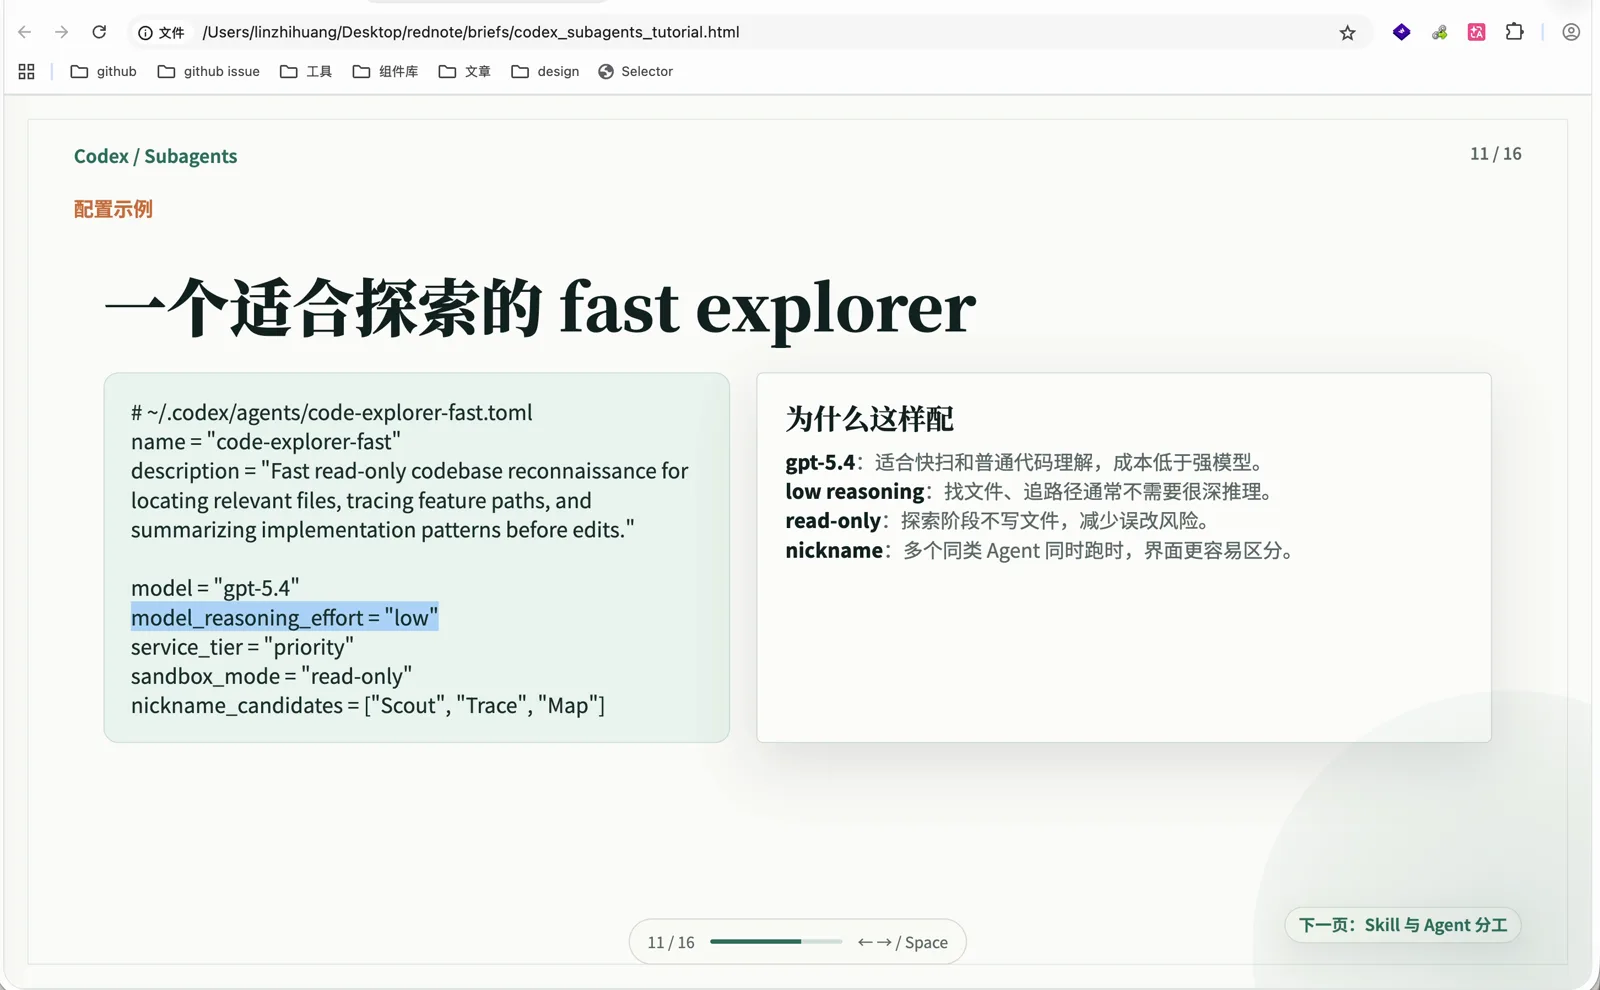1600x990 pixels.
Task: Open the green extension icon in toolbar
Action: [x=1439, y=33]
